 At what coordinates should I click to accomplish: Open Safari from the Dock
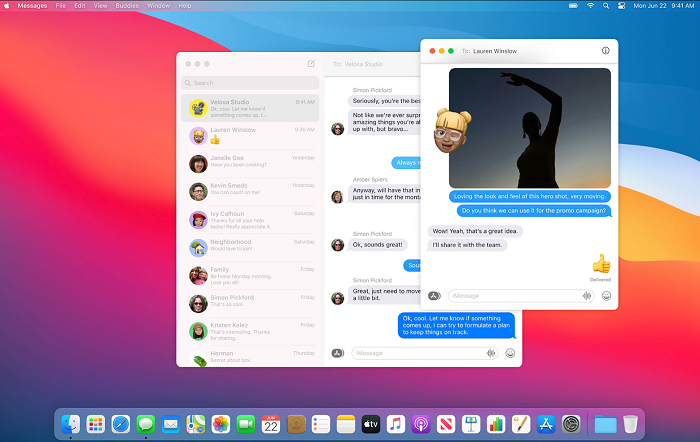(x=121, y=424)
